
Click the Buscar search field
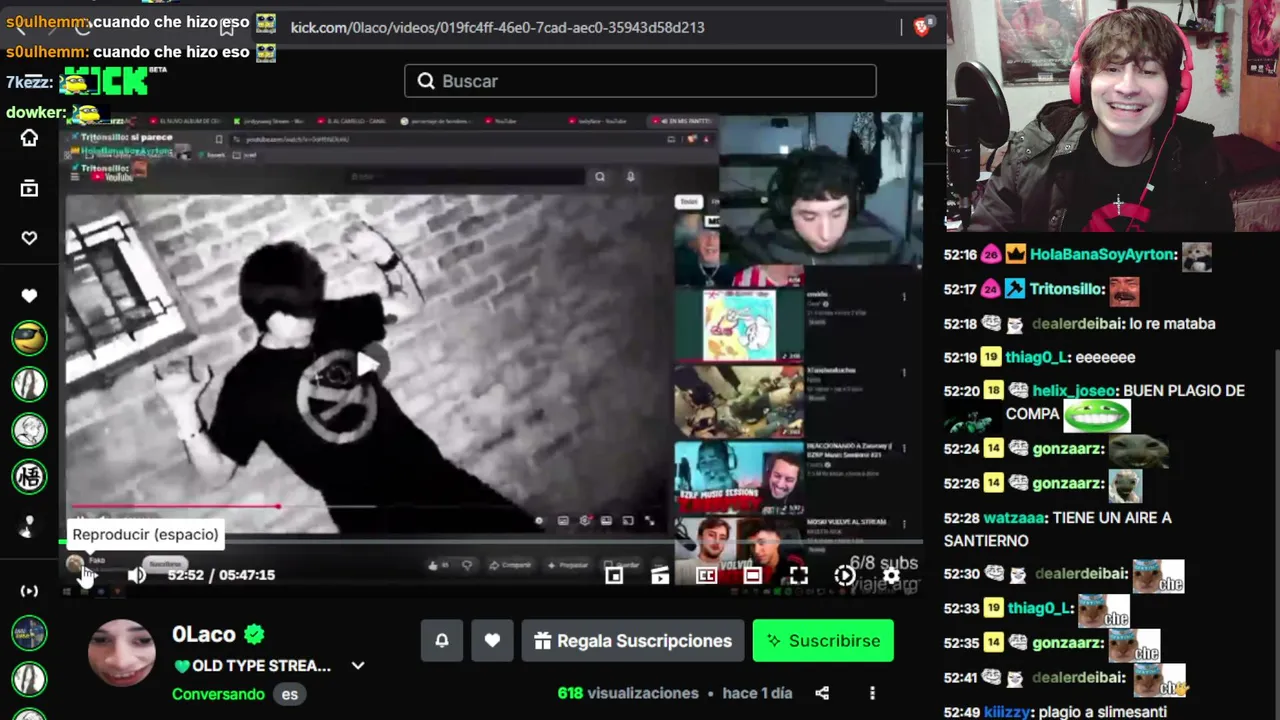point(640,81)
